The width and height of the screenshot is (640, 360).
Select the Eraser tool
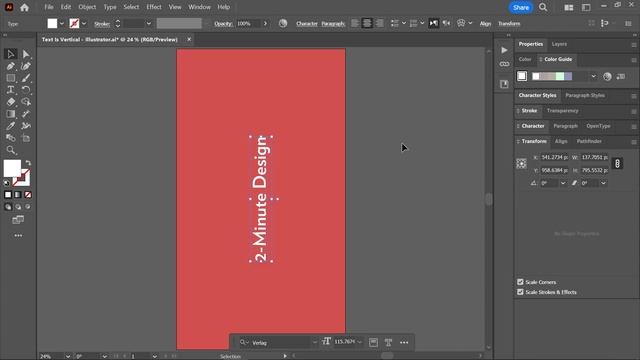pyautogui.click(x=11, y=102)
